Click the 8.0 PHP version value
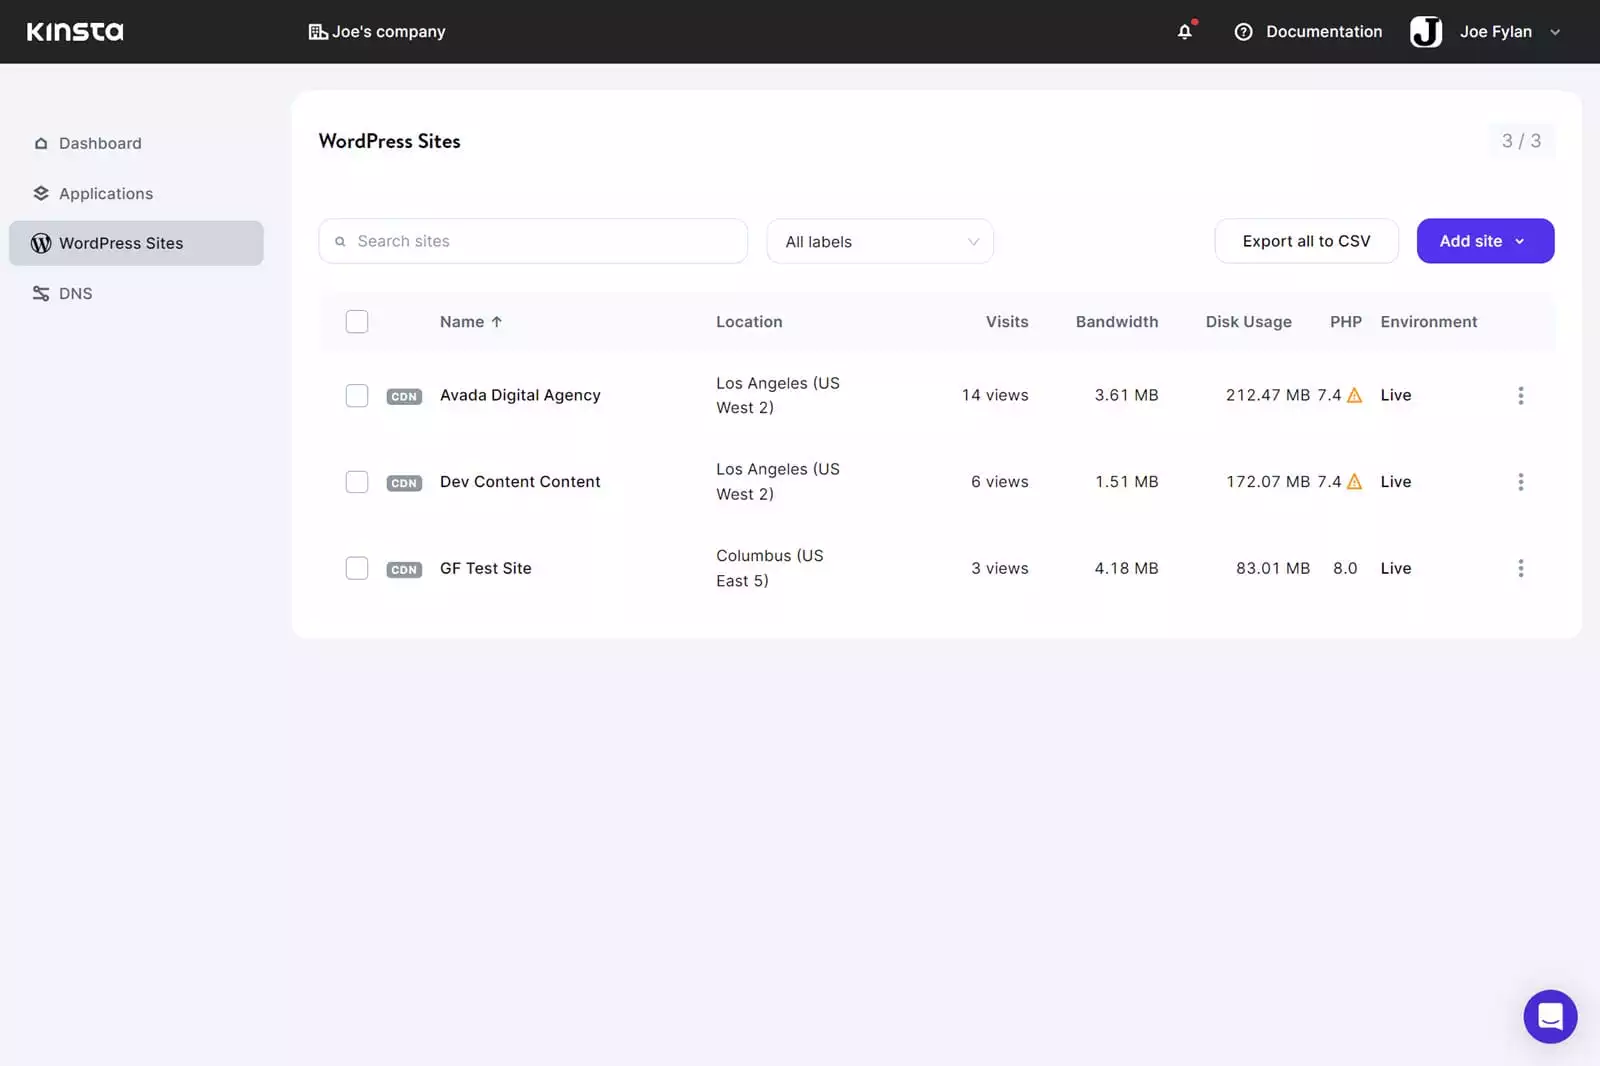Viewport: 1600px width, 1066px height. point(1345,568)
